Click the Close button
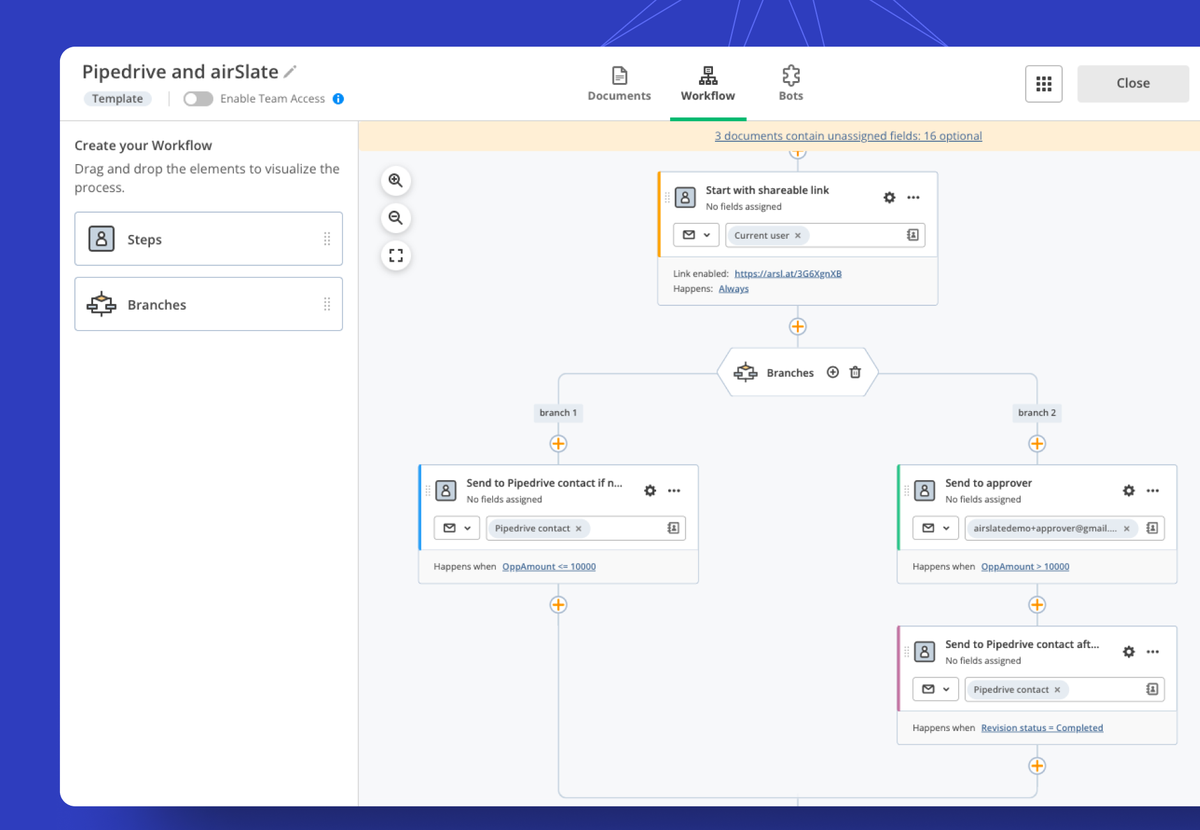 [x=1133, y=84]
